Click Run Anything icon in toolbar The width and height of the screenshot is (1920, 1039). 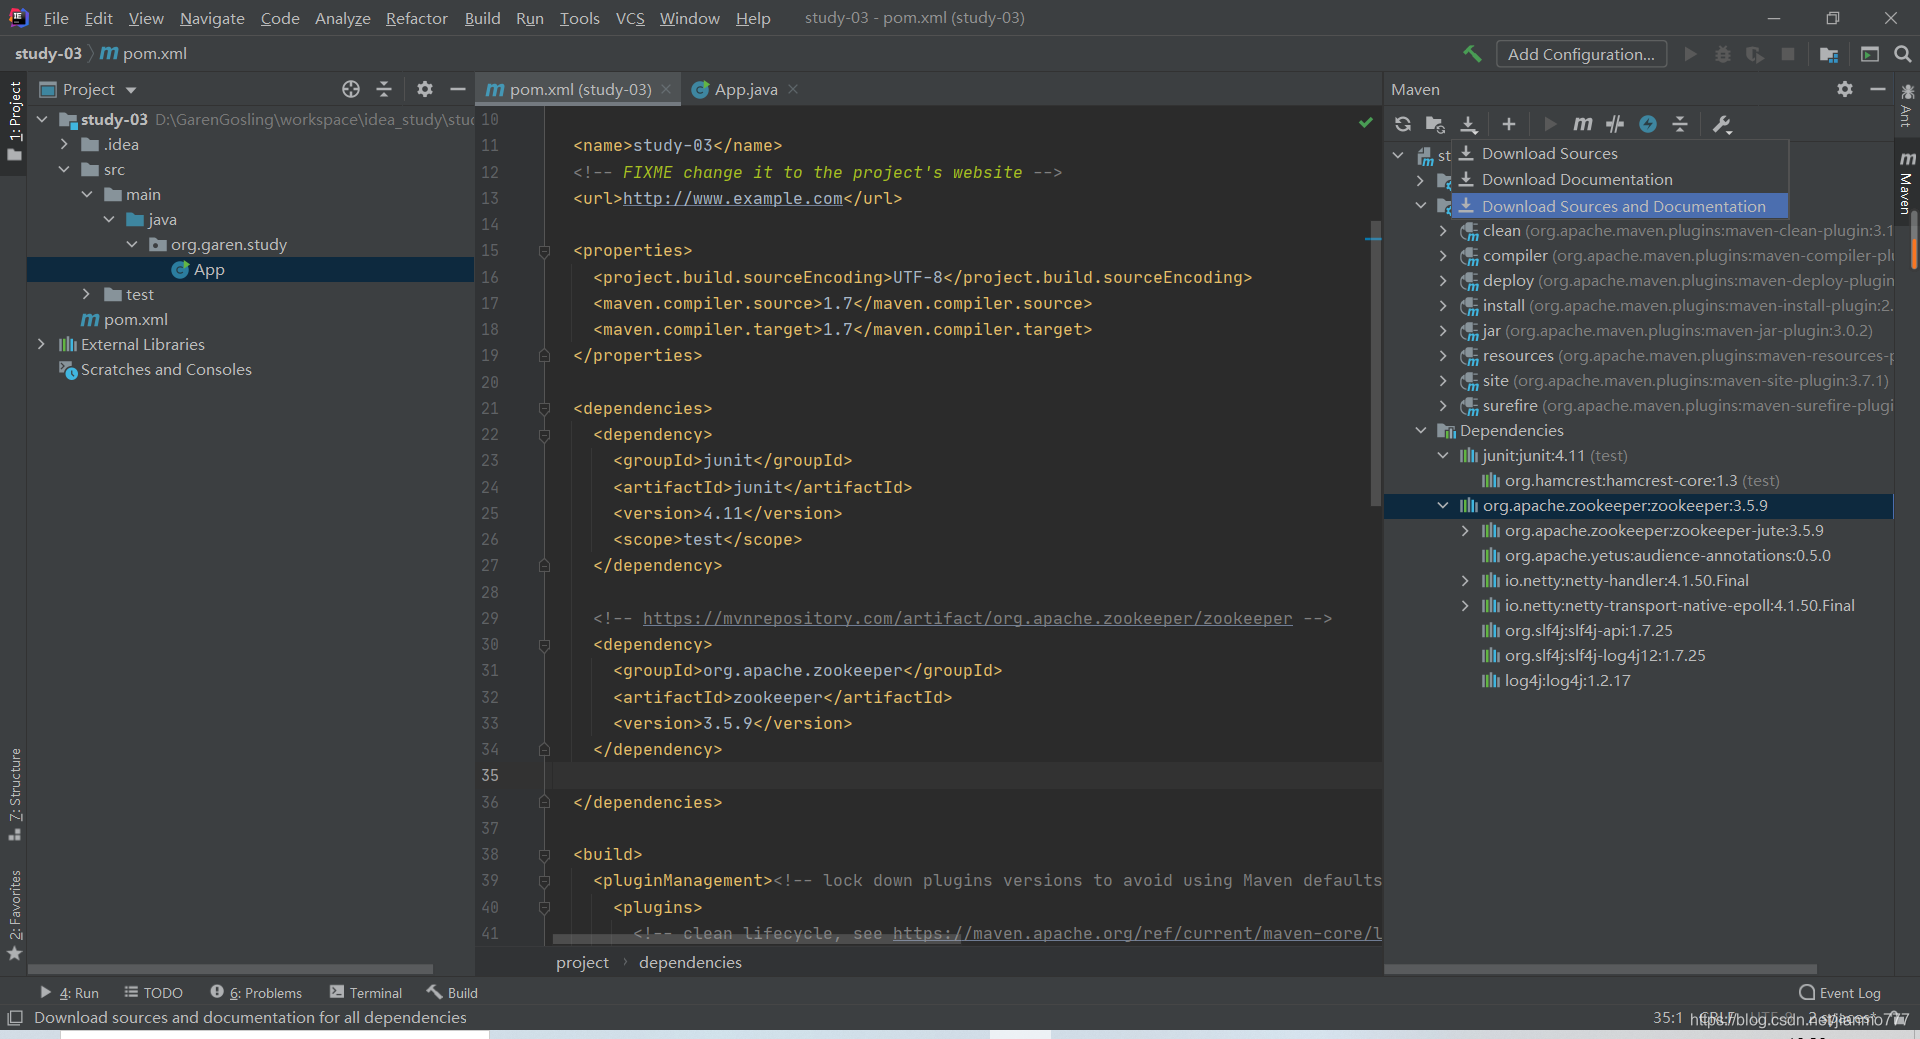point(1870,54)
